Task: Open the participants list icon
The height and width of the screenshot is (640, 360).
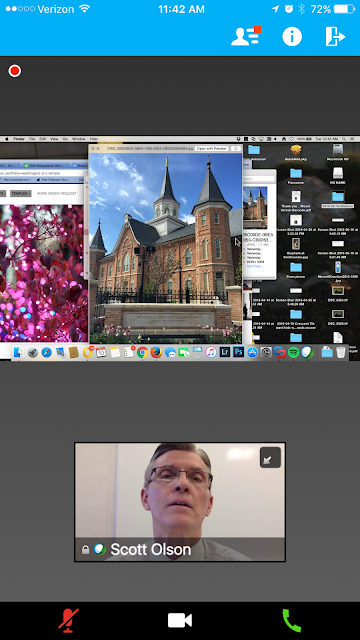Action: click(x=246, y=36)
